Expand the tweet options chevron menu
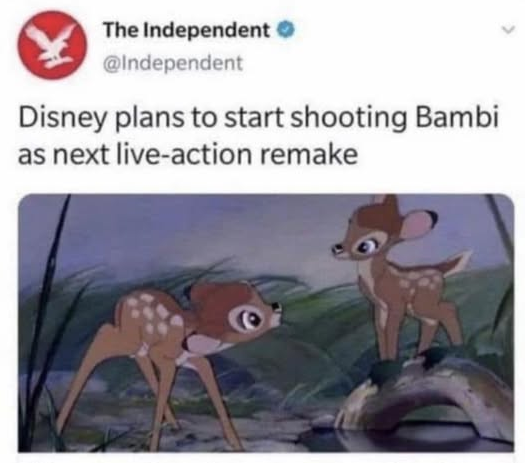525x463 pixels. coord(509,30)
